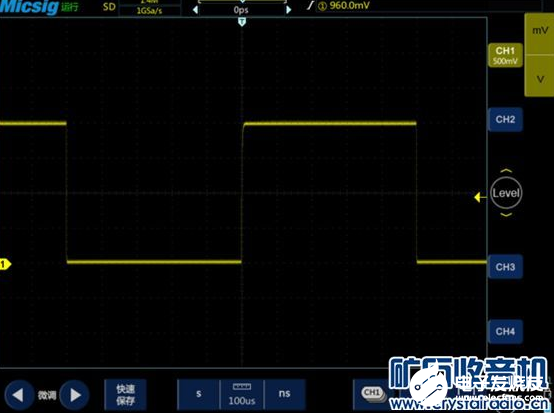Open the 1GSa/s sample rate readout
This screenshot has width=554, height=413.
149,11
